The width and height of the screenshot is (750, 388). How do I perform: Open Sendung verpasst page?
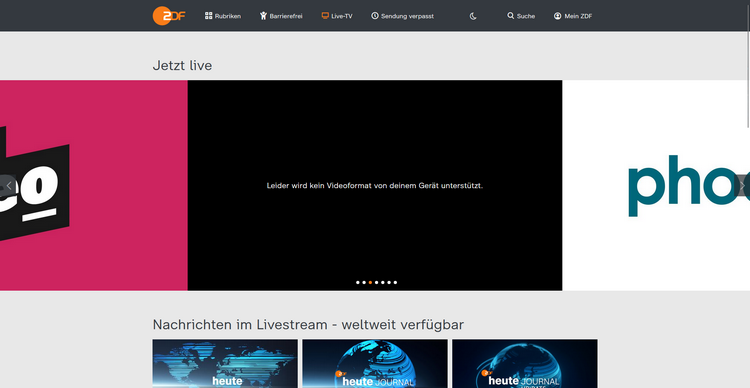pyautogui.click(x=402, y=16)
